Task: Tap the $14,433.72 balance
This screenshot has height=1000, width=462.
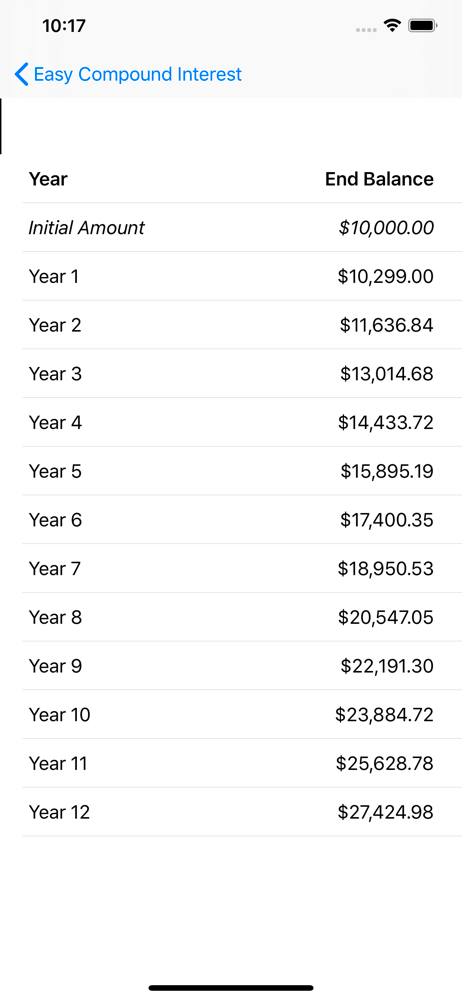Action: tap(385, 422)
